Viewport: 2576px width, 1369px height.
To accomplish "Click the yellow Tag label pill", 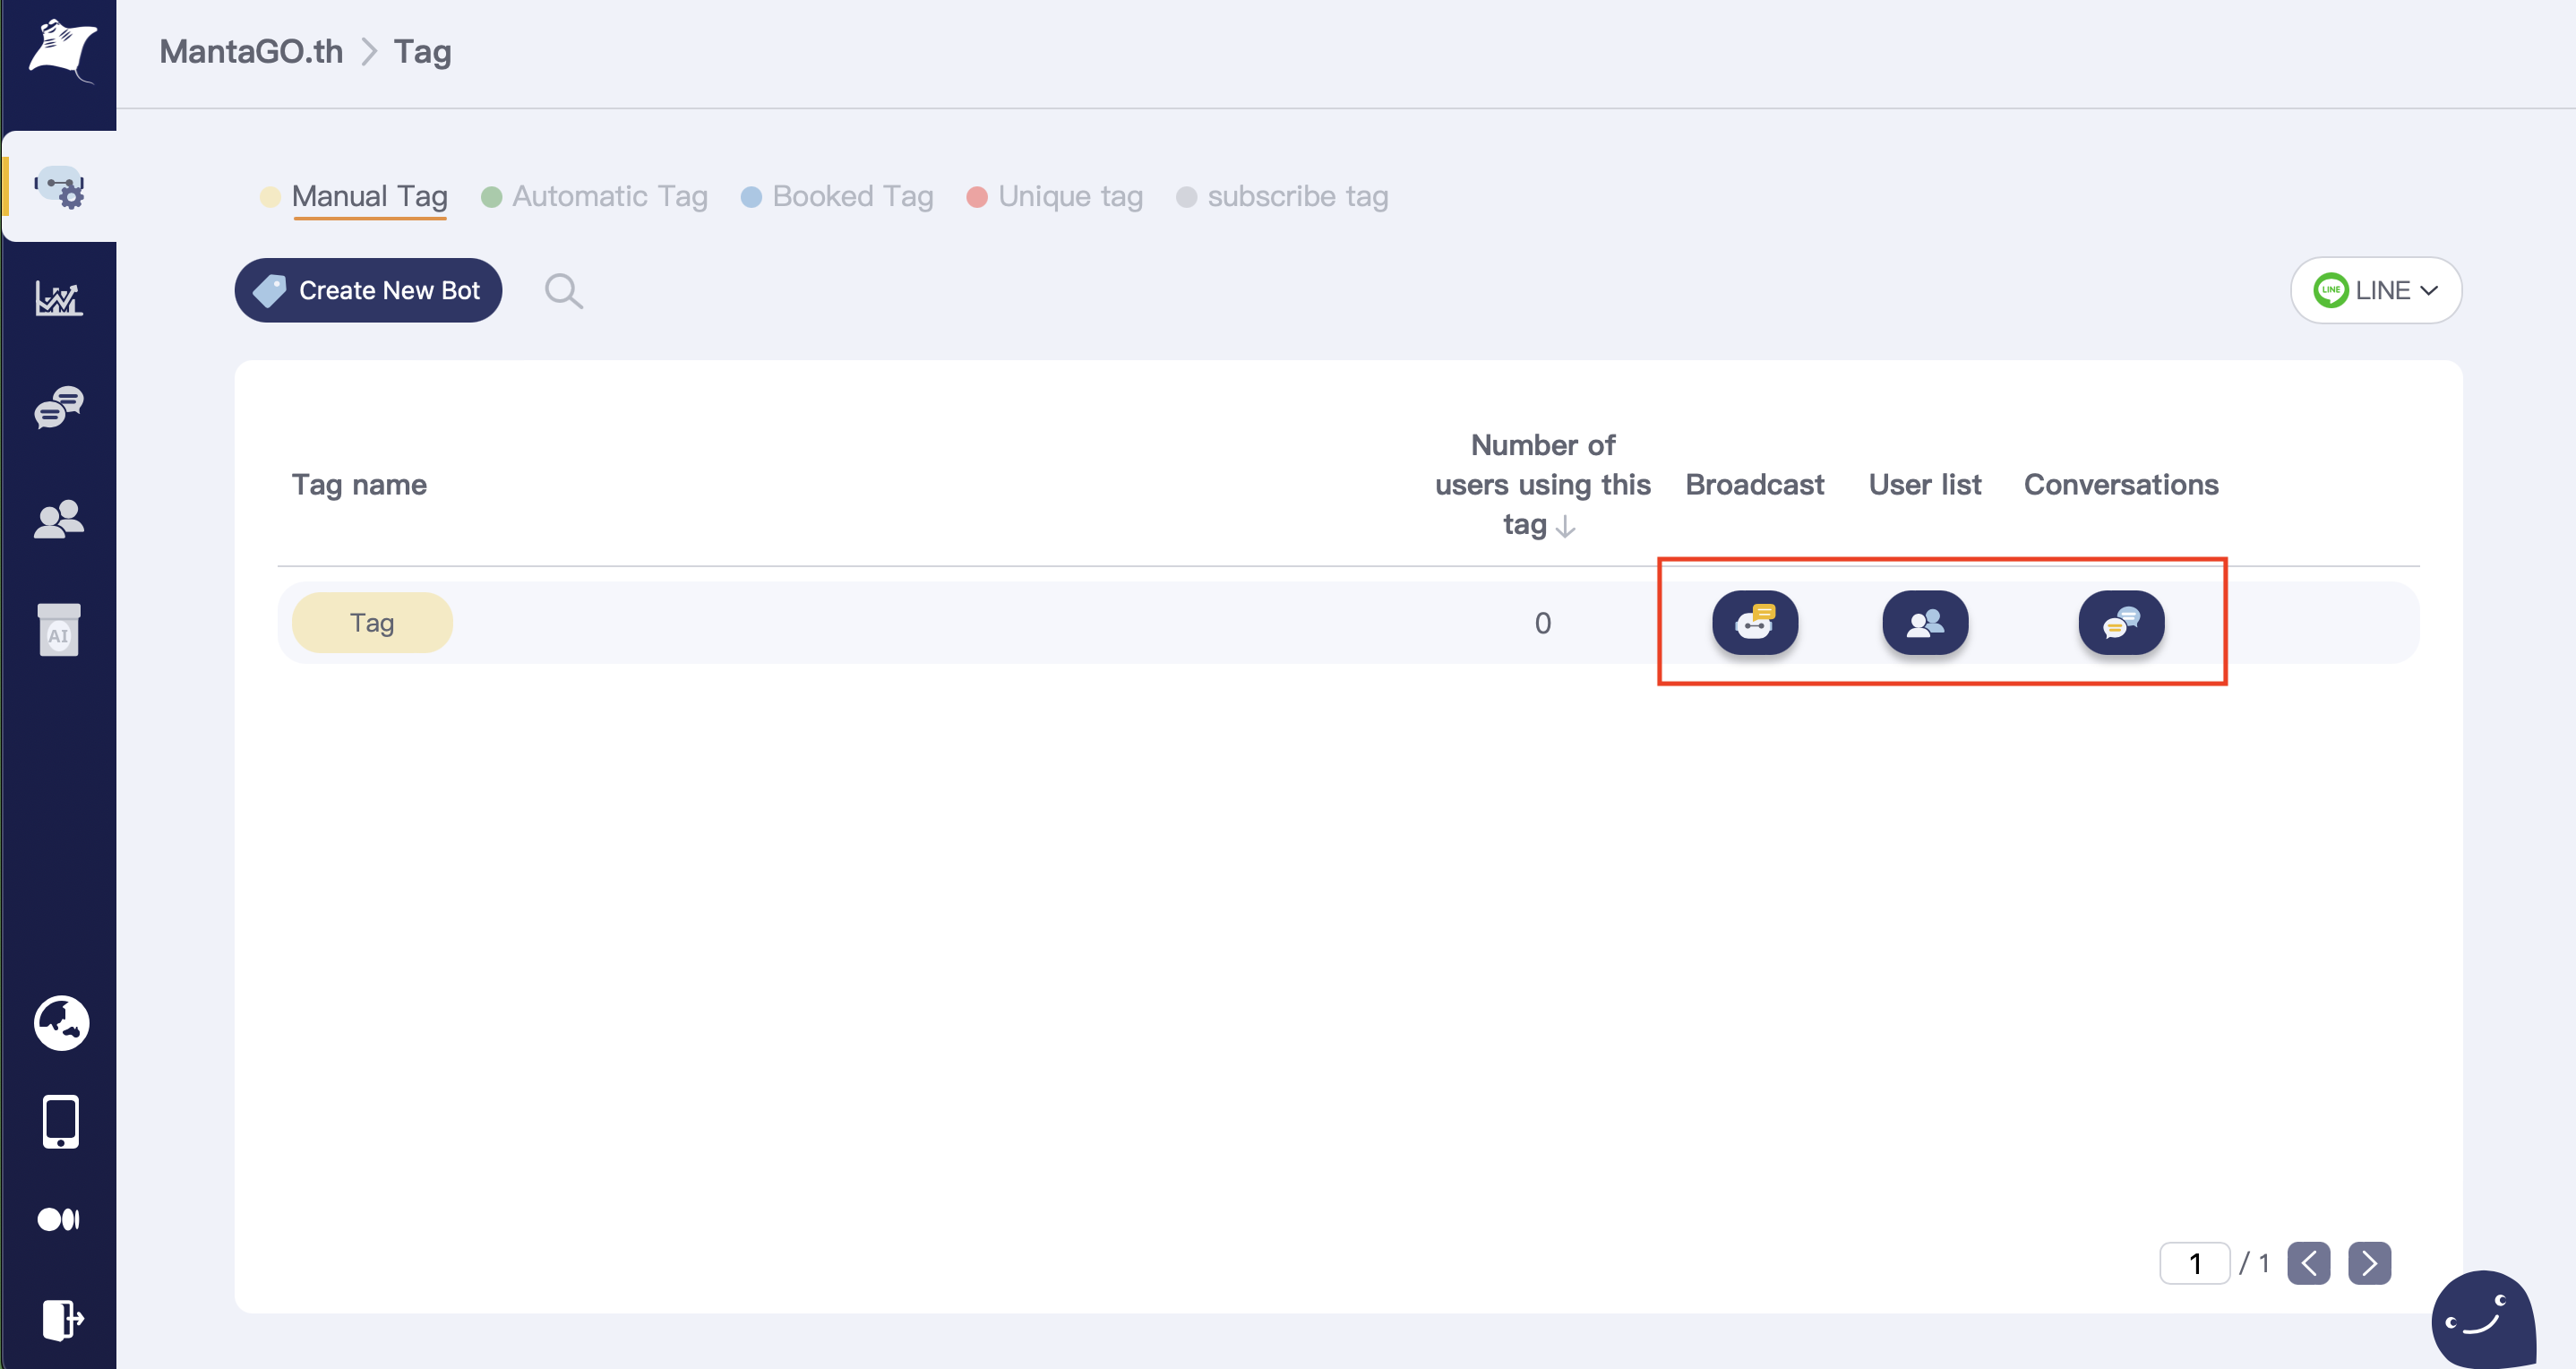I will tap(372, 622).
